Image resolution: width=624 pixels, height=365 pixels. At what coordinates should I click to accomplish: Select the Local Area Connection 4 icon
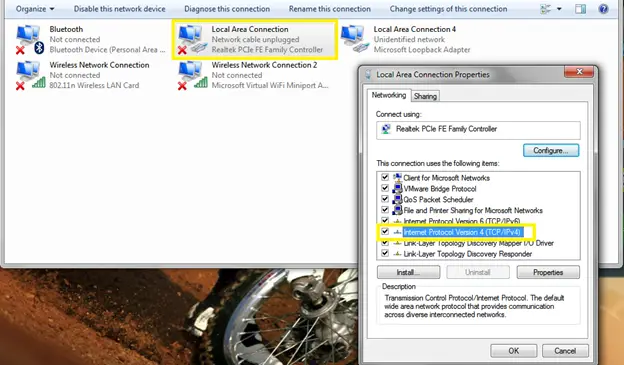(x=354, y=38)
